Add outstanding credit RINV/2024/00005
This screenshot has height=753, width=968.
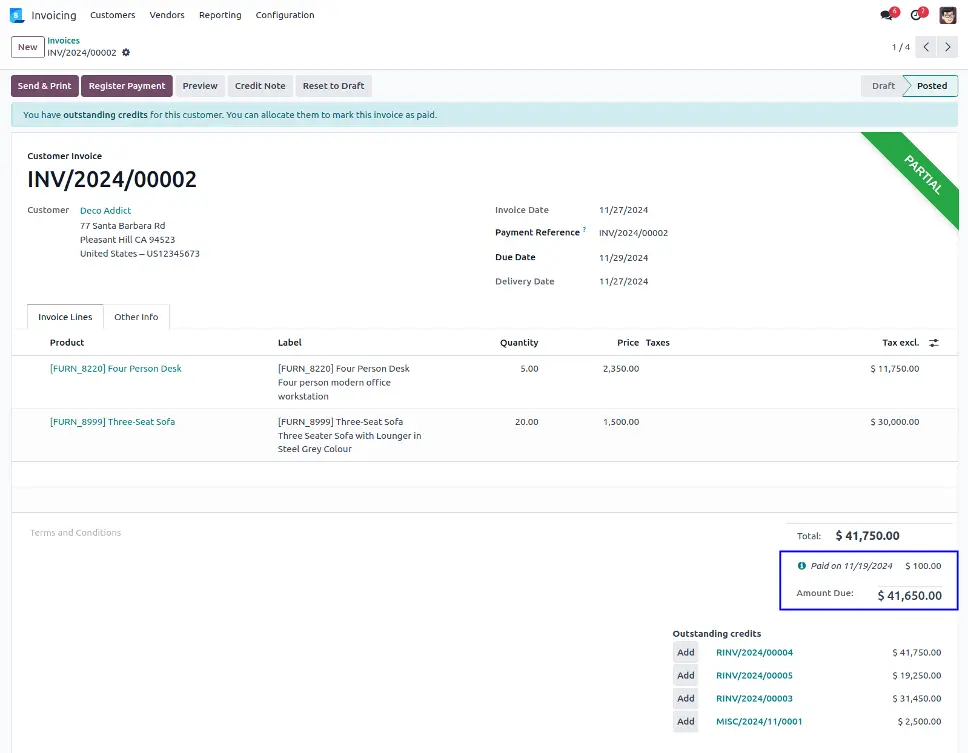coord(685,675)
